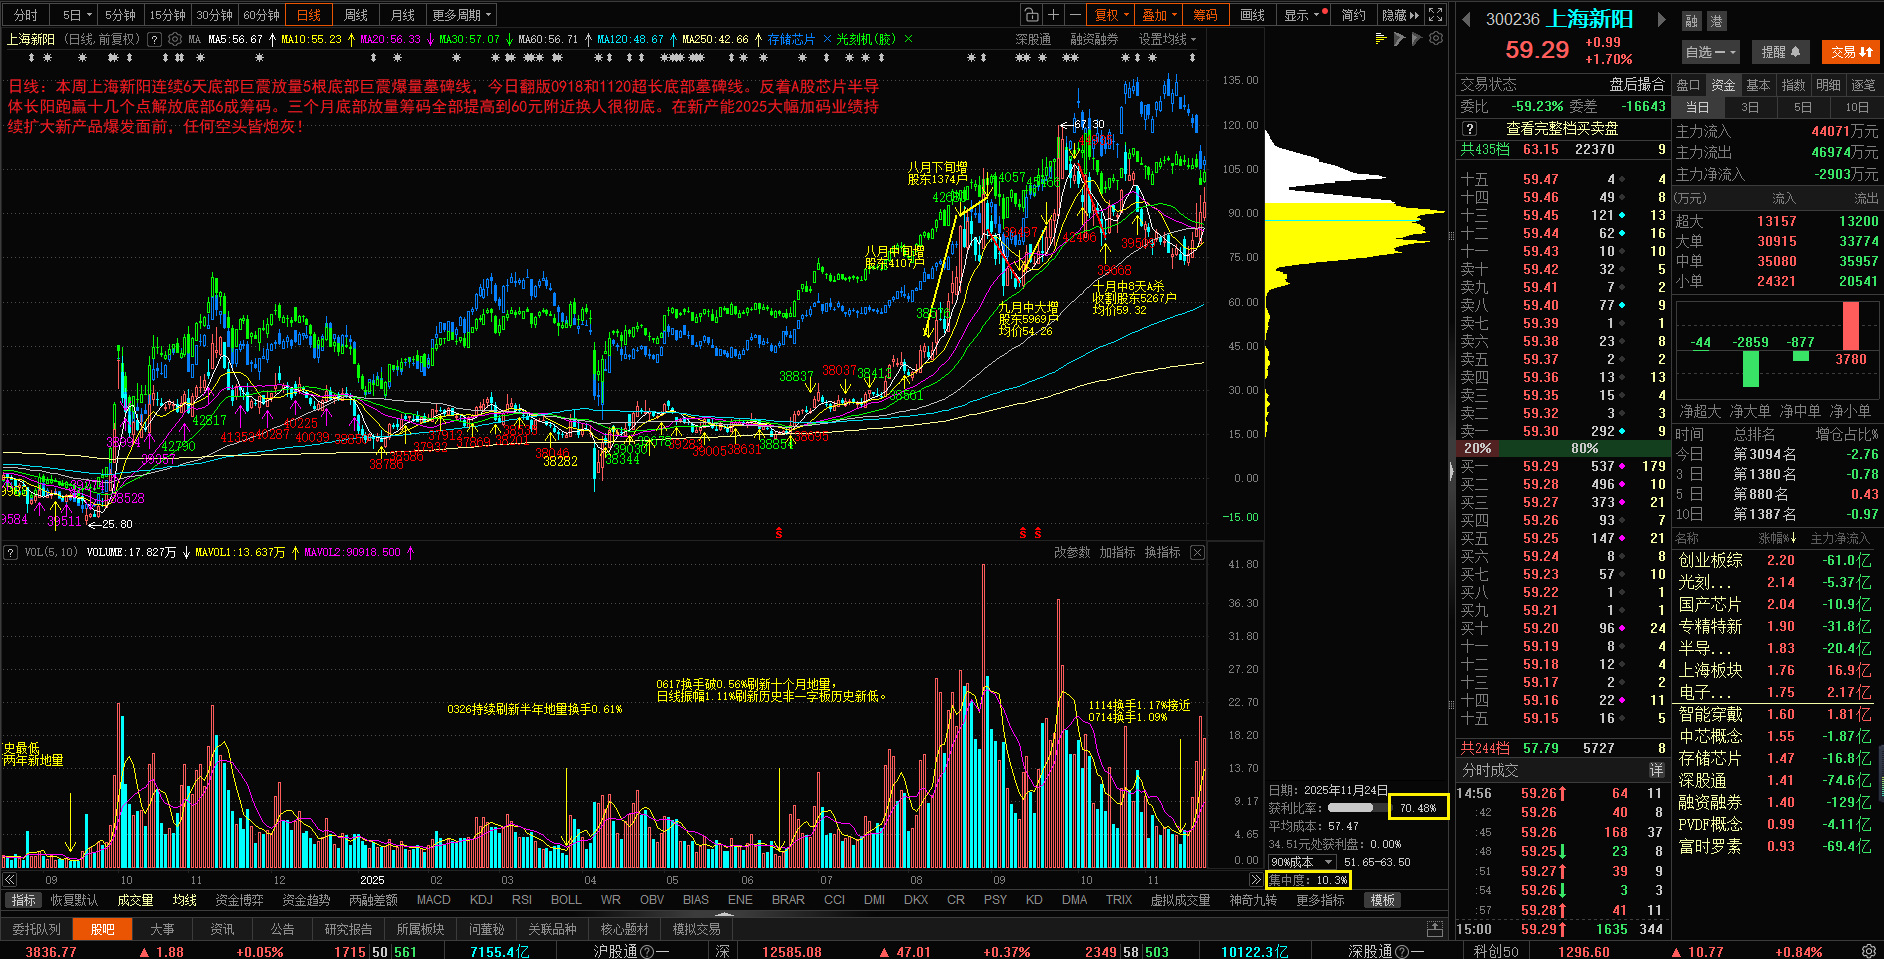
Task: Toggle 深股通 indicator above chart
Action: [1033, 39]
